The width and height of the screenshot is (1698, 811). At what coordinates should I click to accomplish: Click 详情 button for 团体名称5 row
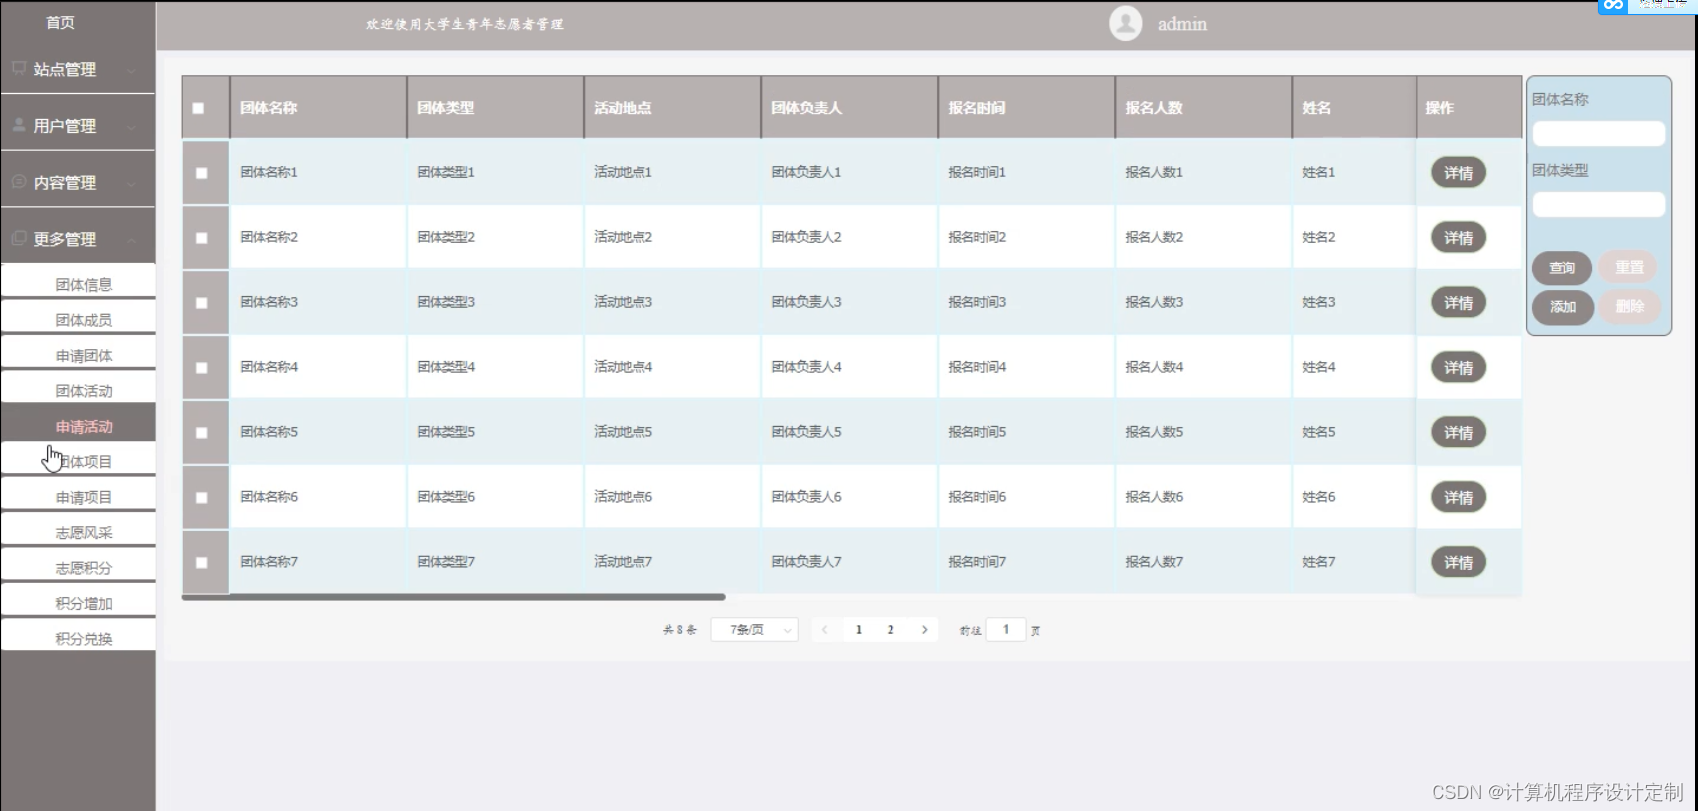(1458, 433)
